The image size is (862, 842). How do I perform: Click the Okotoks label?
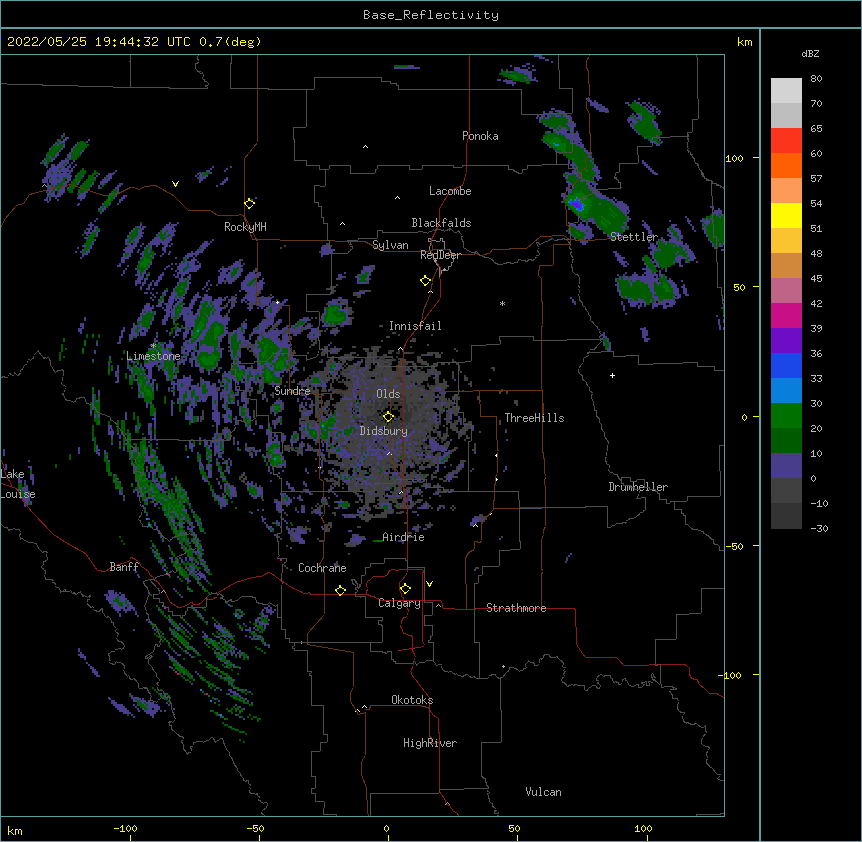tap(412, 700)
